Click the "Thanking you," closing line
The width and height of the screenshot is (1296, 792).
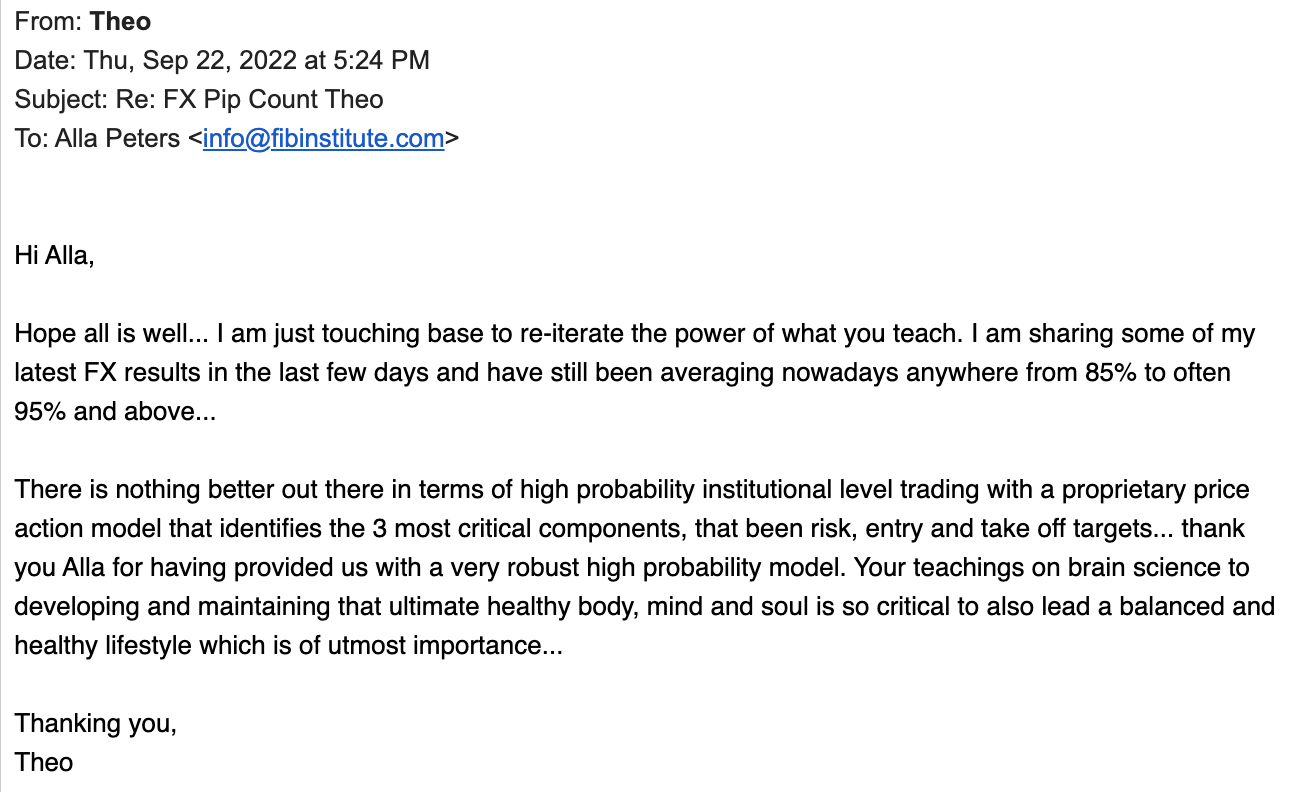coord(96,724)
